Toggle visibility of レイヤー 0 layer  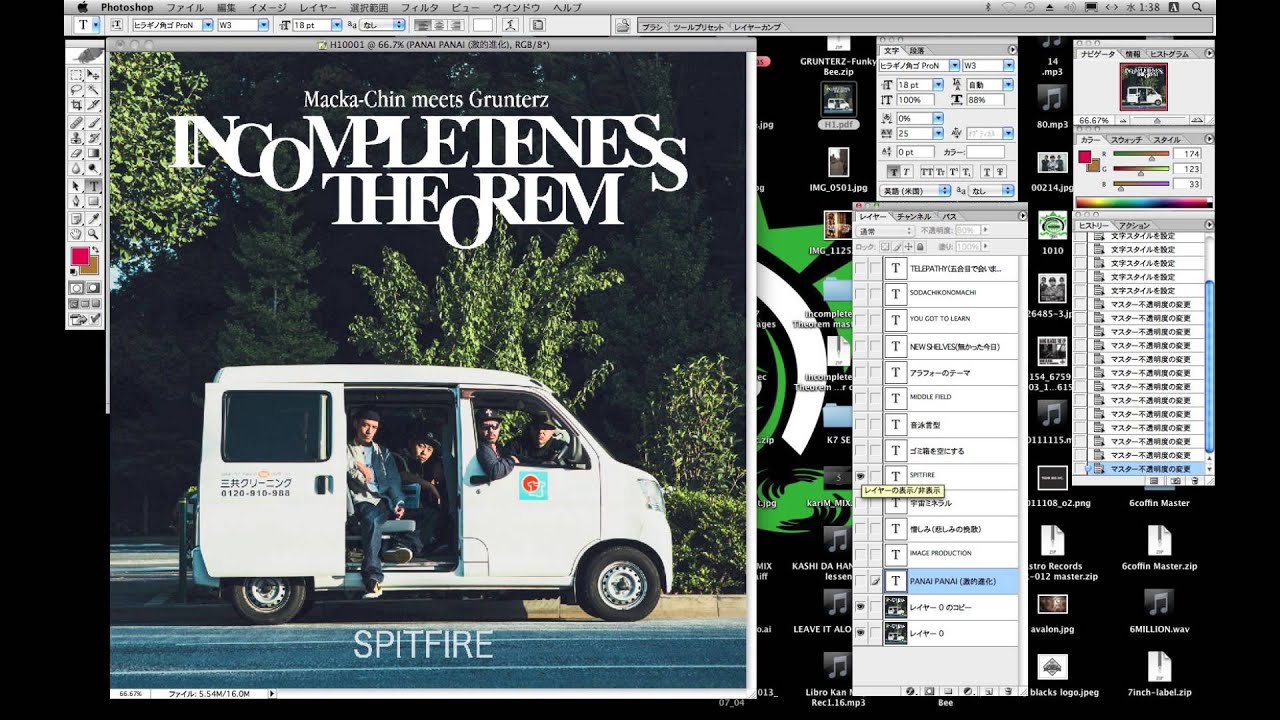click(x=860, y=632)
